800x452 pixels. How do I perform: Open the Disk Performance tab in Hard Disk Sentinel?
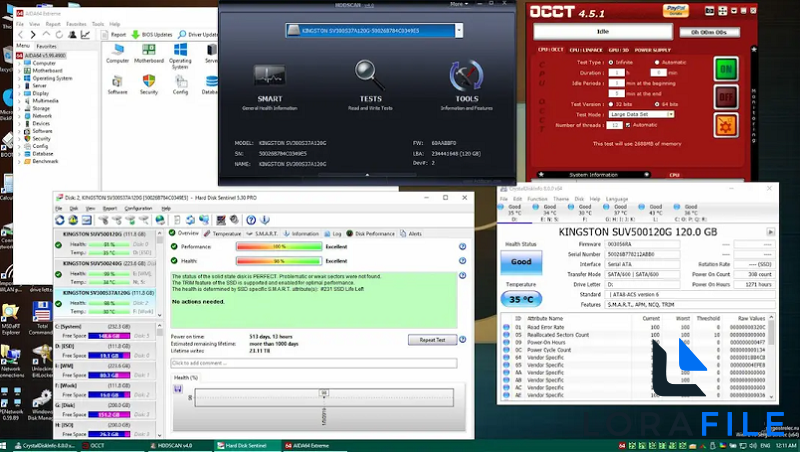pyautogui.click(x=370, y=234)
